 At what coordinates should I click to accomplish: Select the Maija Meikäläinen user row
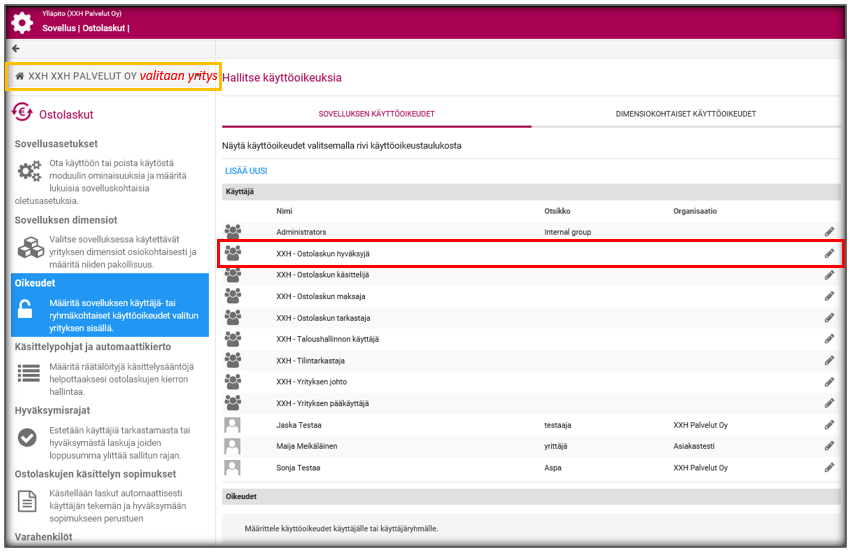coord(531,446)
